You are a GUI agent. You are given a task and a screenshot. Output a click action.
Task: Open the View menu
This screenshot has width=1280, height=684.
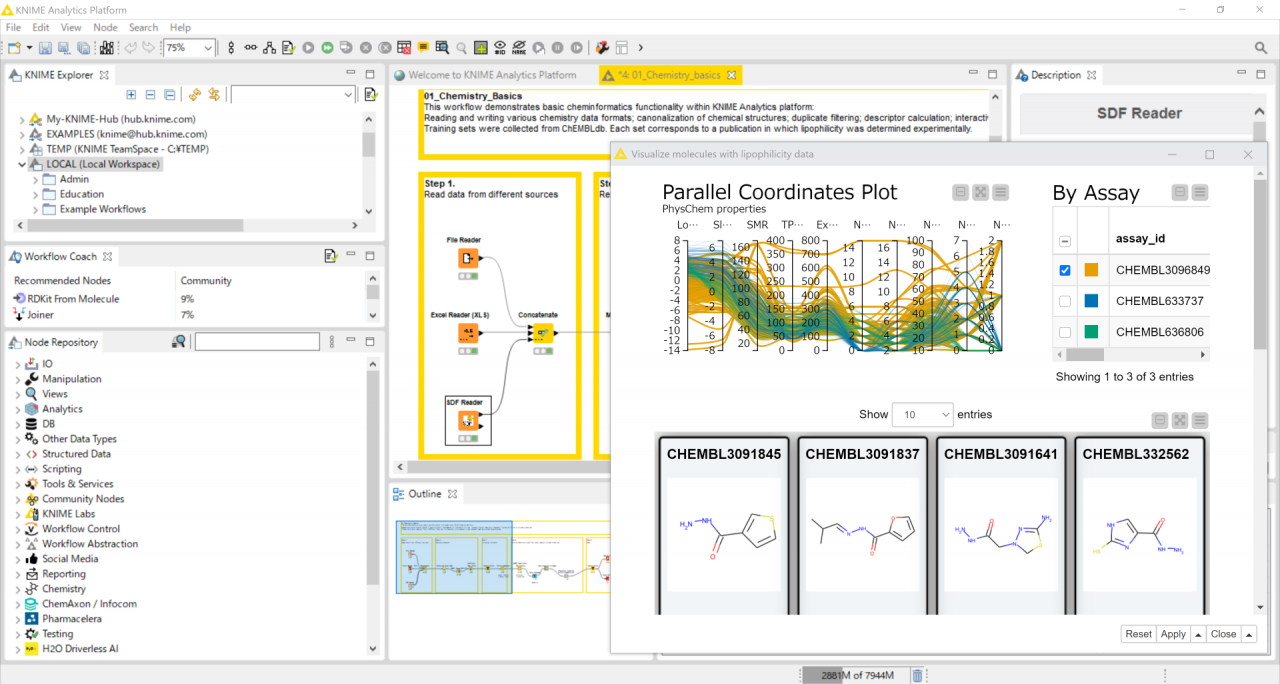point(71,28)
